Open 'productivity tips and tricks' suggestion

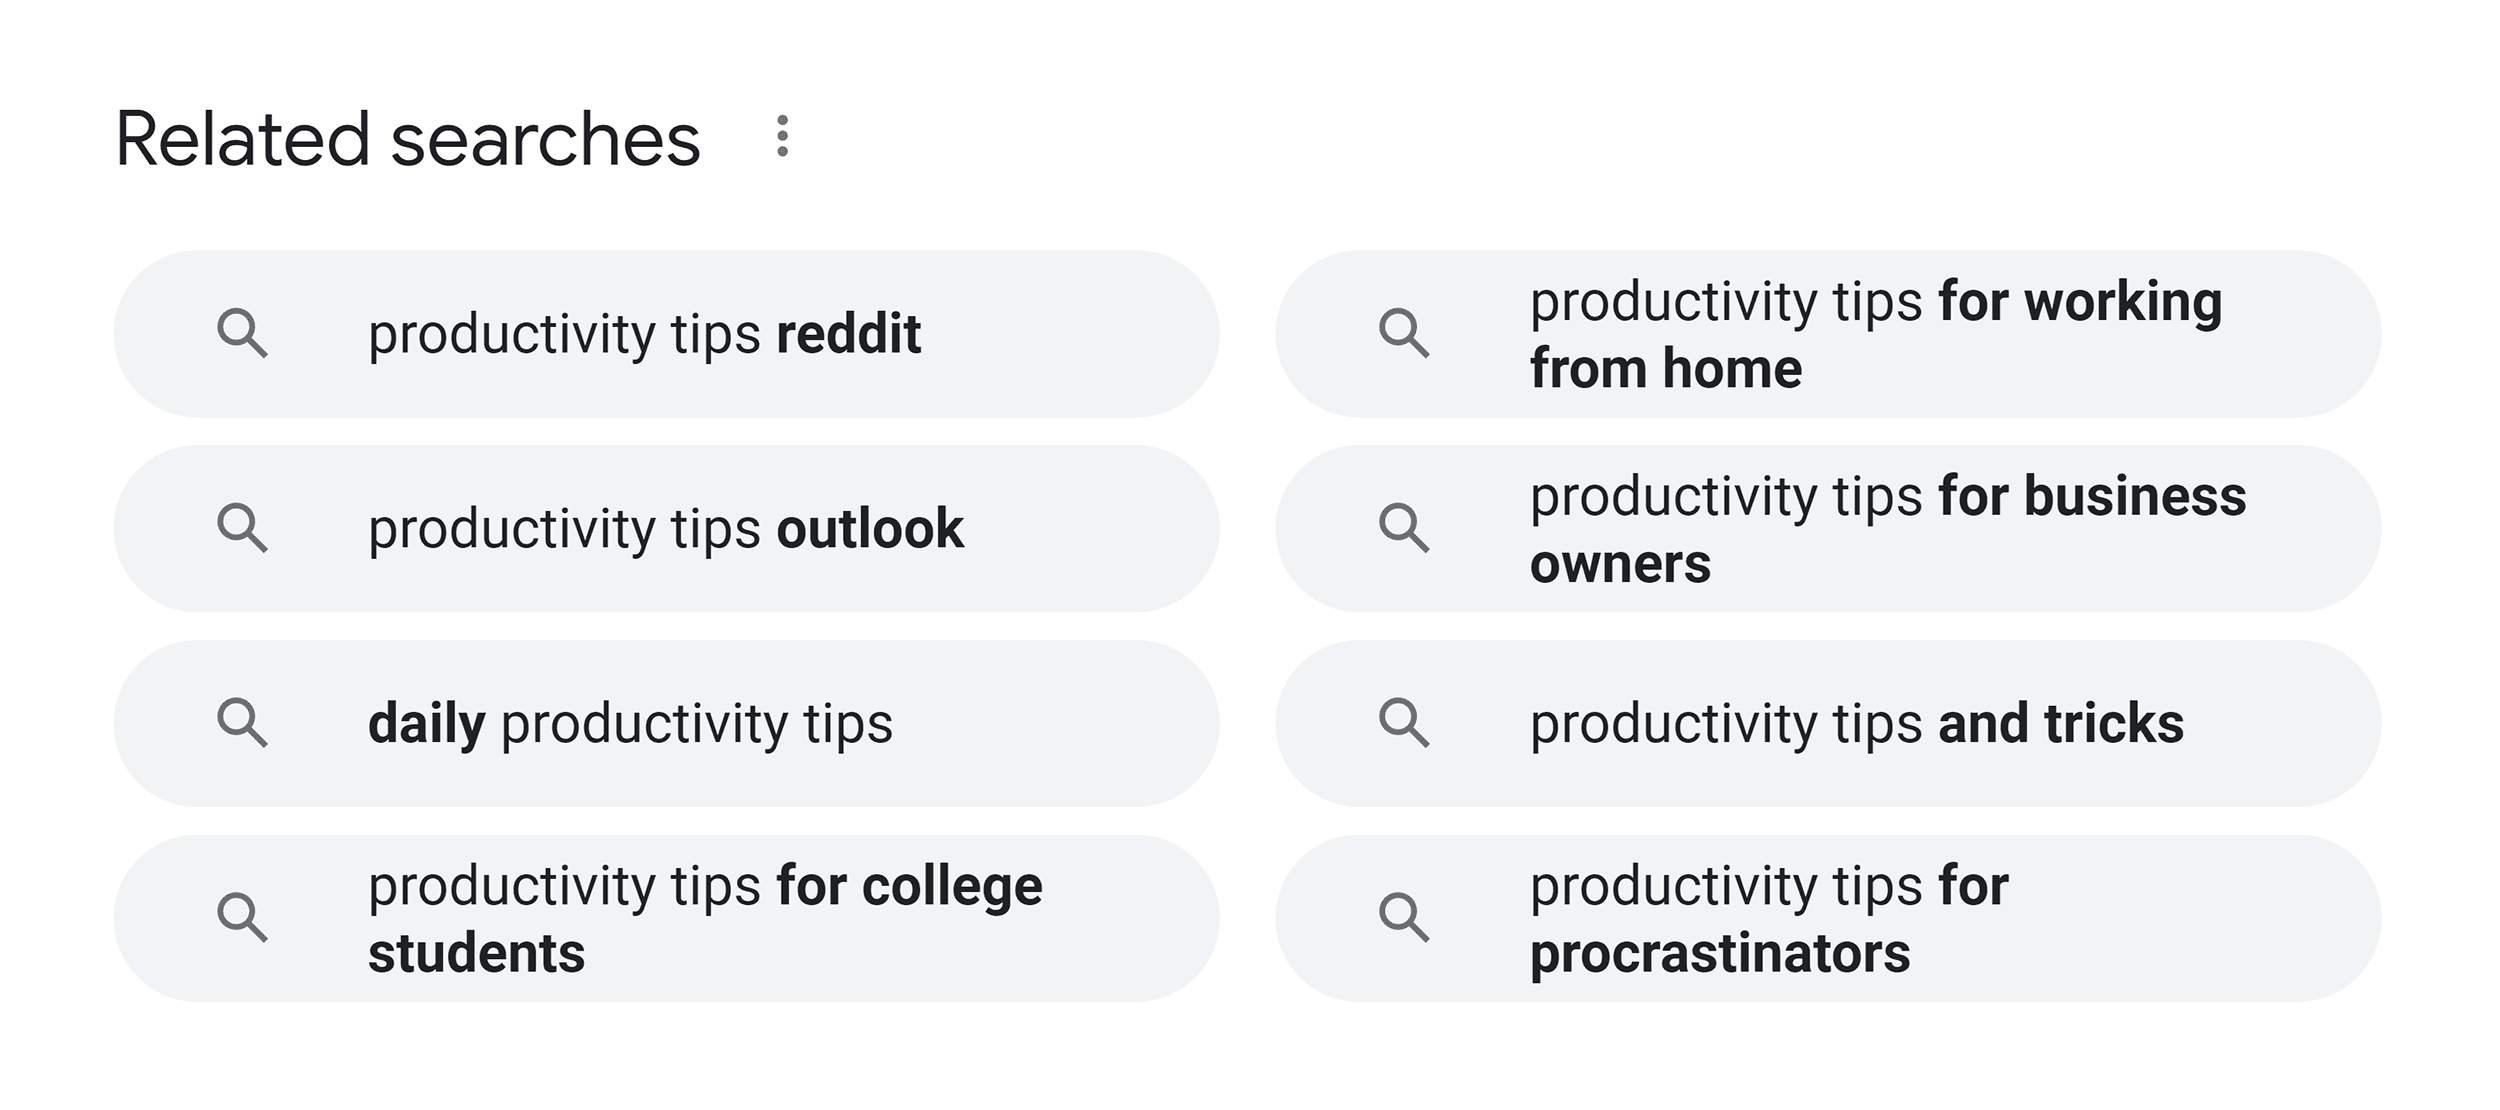[1828, 724]
